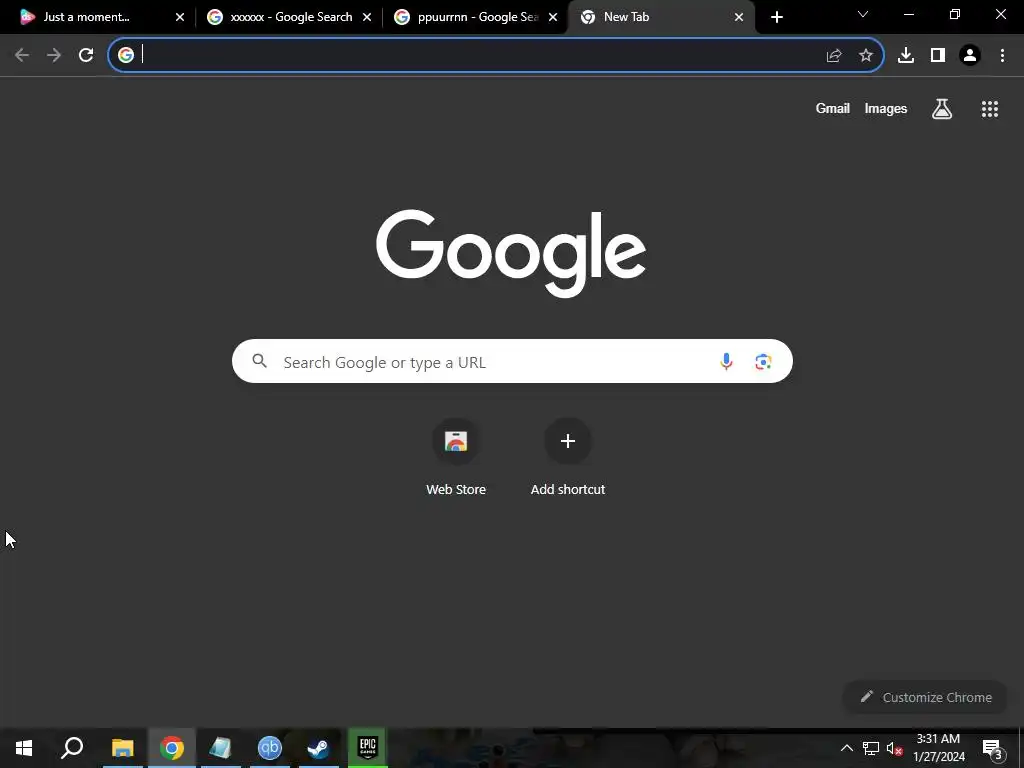Open the network status tray icon

click(871, 748)
